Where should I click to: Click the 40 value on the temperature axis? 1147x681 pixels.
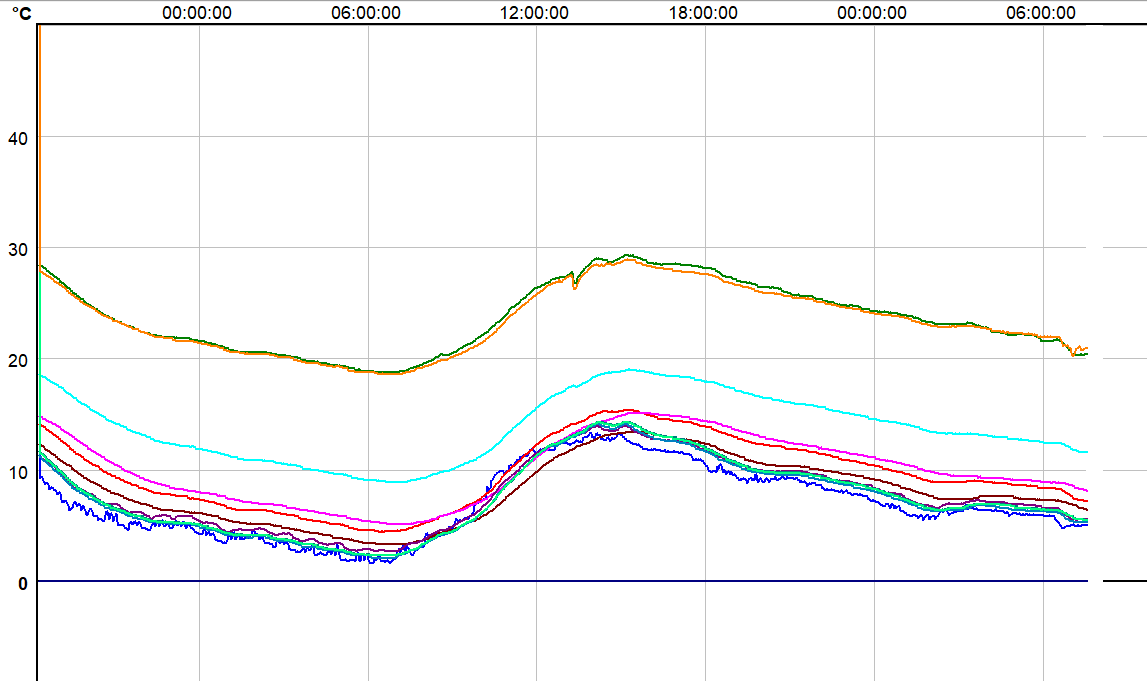(19, 137)
